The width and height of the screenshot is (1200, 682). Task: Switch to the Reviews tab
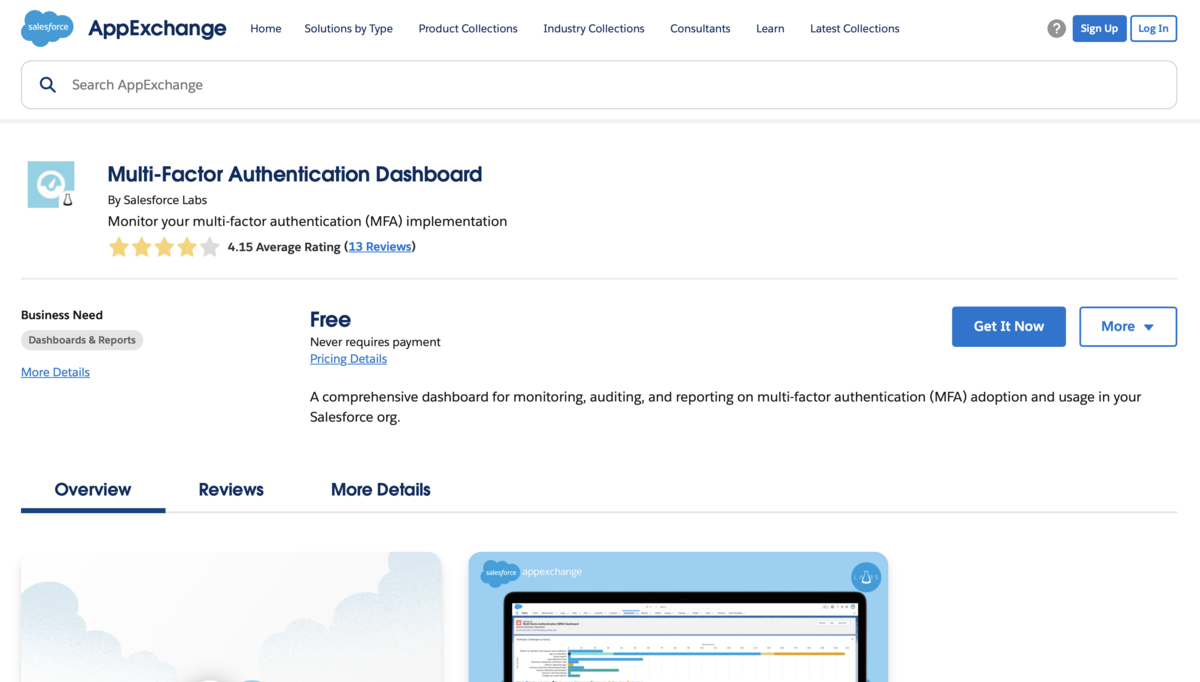231,490
